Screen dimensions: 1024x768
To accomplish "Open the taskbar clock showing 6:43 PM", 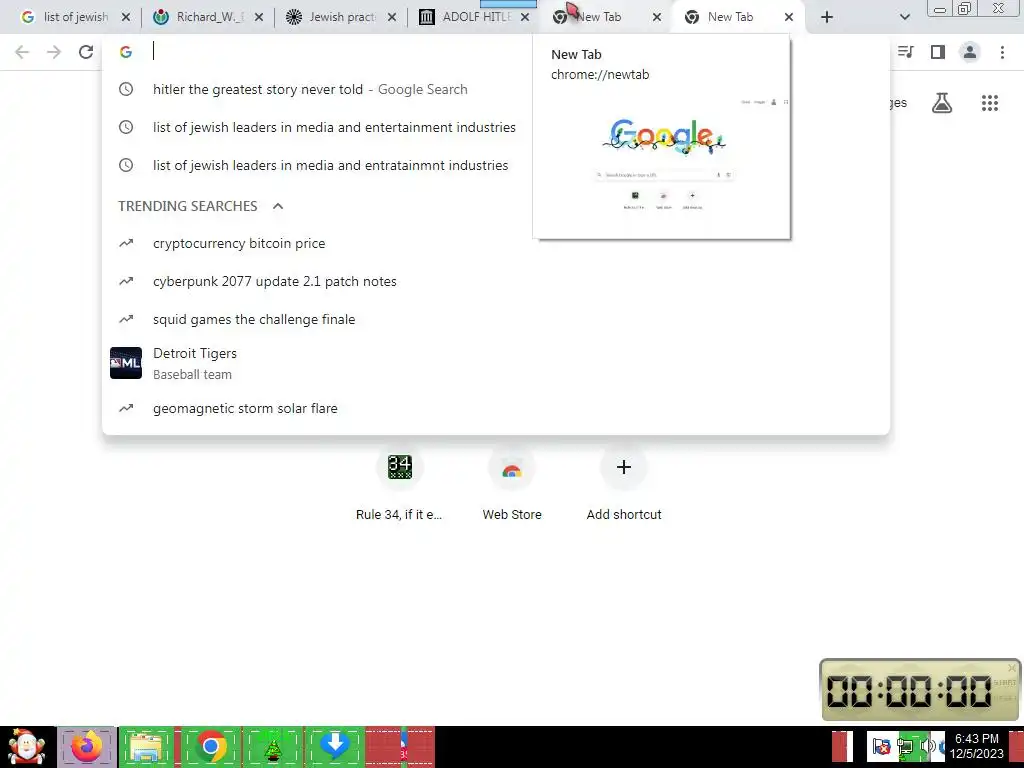I will [976, 746].
